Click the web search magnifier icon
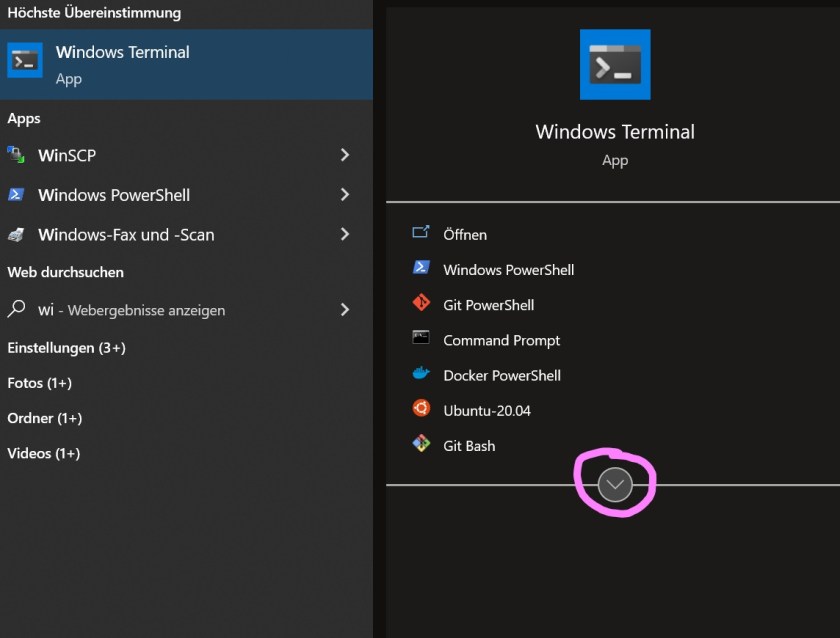 pos(16,309)
